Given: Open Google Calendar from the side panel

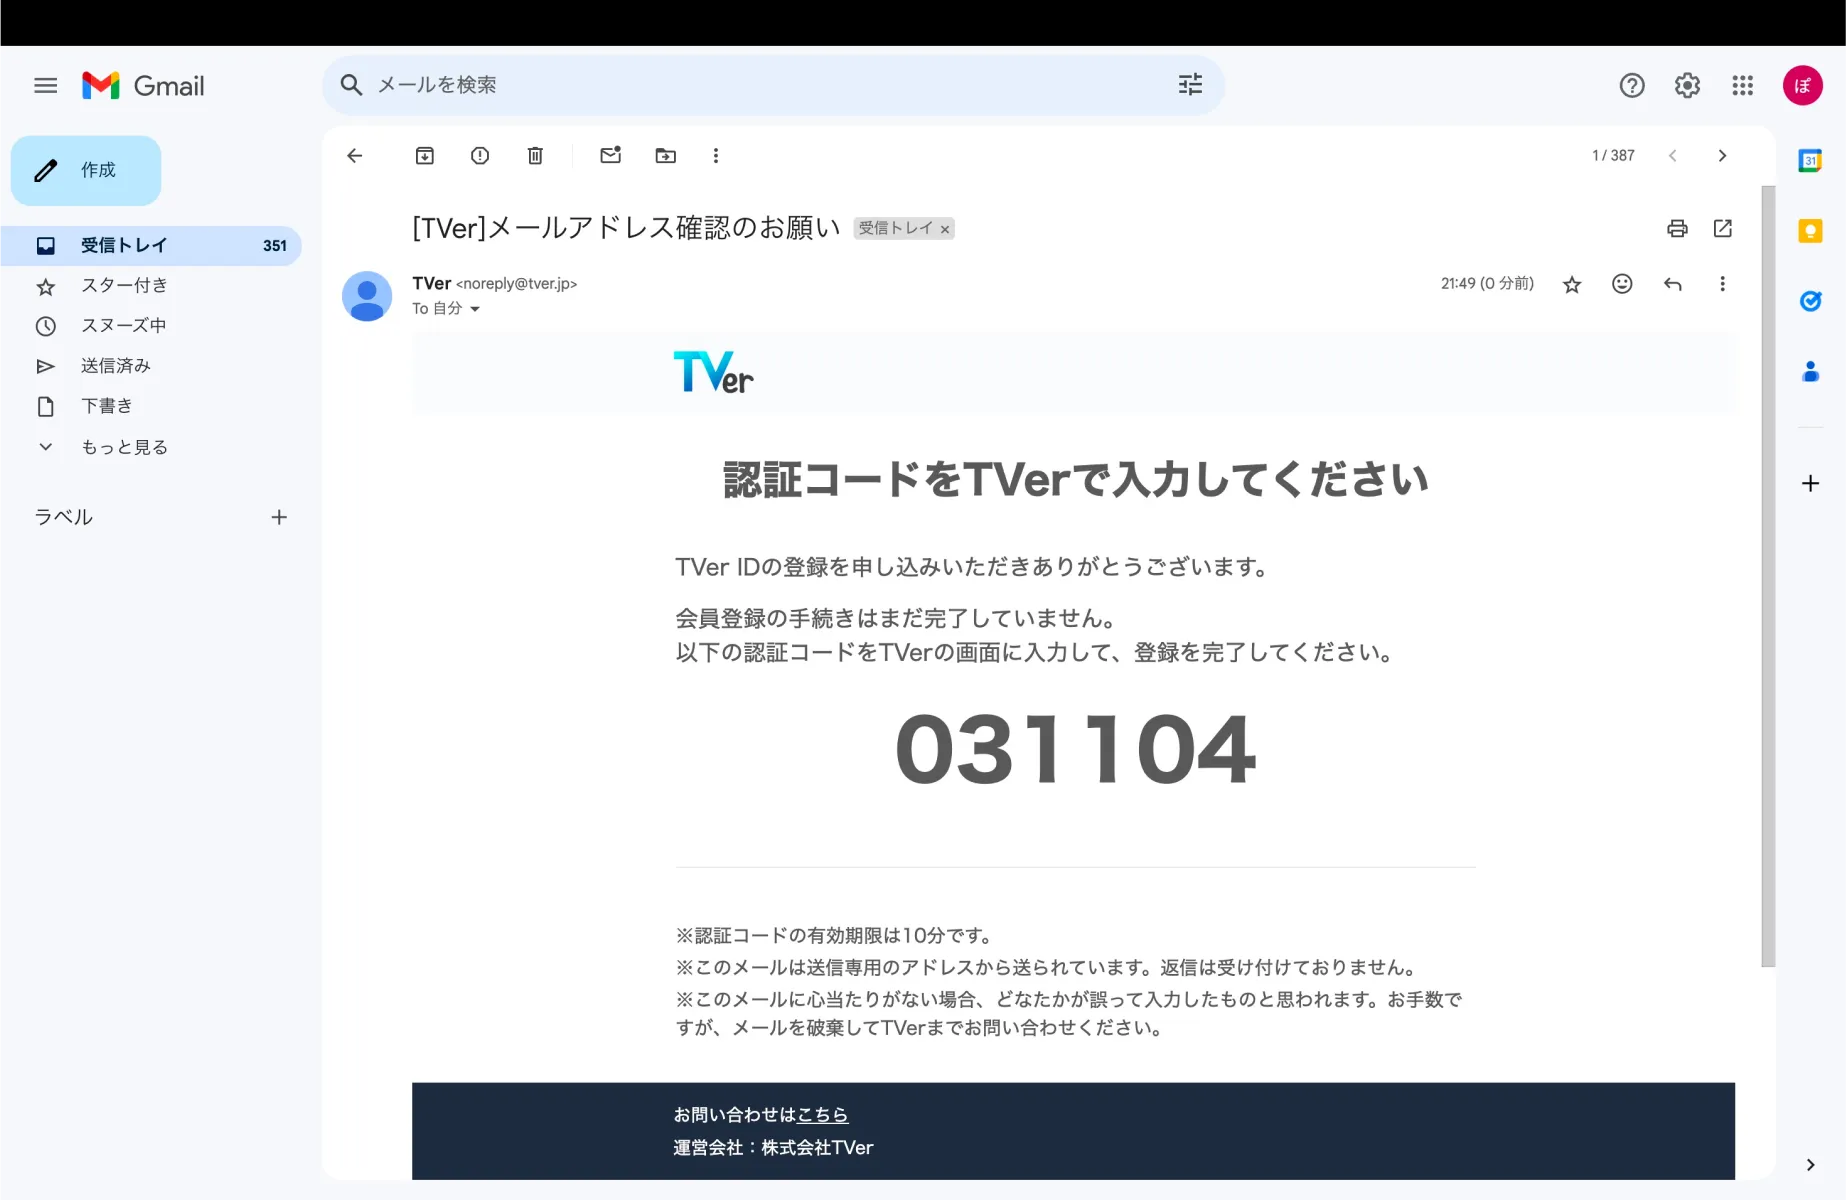Looking at the screenshot, I should [x=1810, y=160].
